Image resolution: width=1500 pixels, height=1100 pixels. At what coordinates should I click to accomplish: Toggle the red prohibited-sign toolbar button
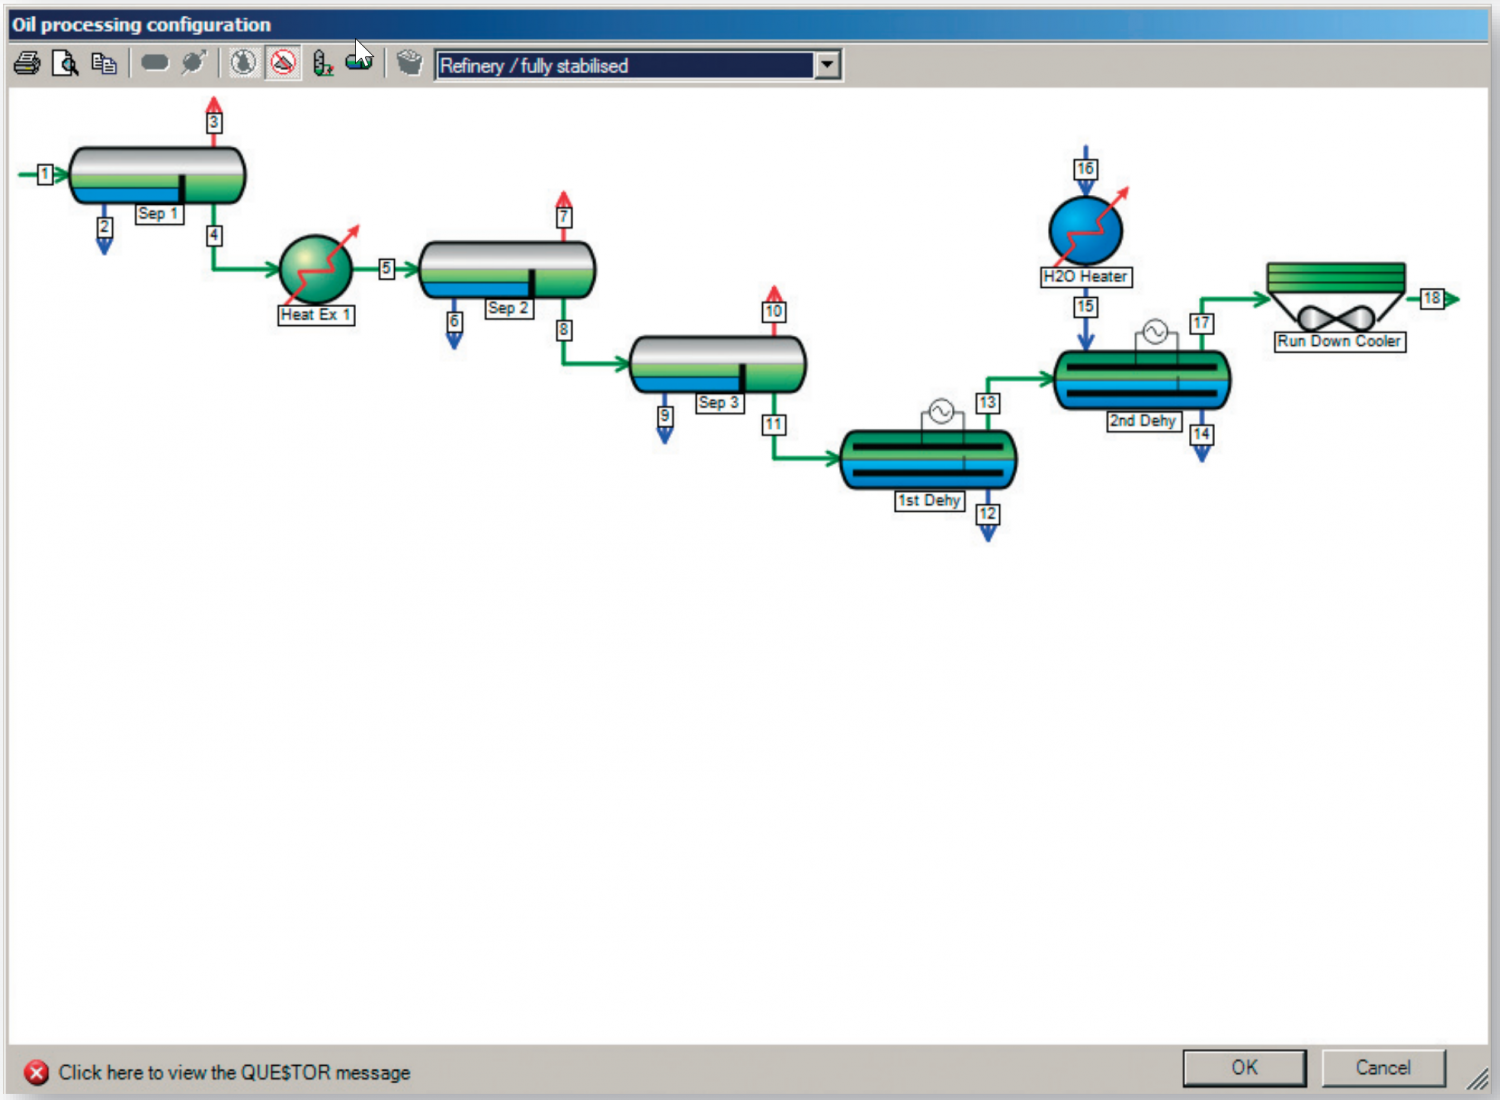284,64
